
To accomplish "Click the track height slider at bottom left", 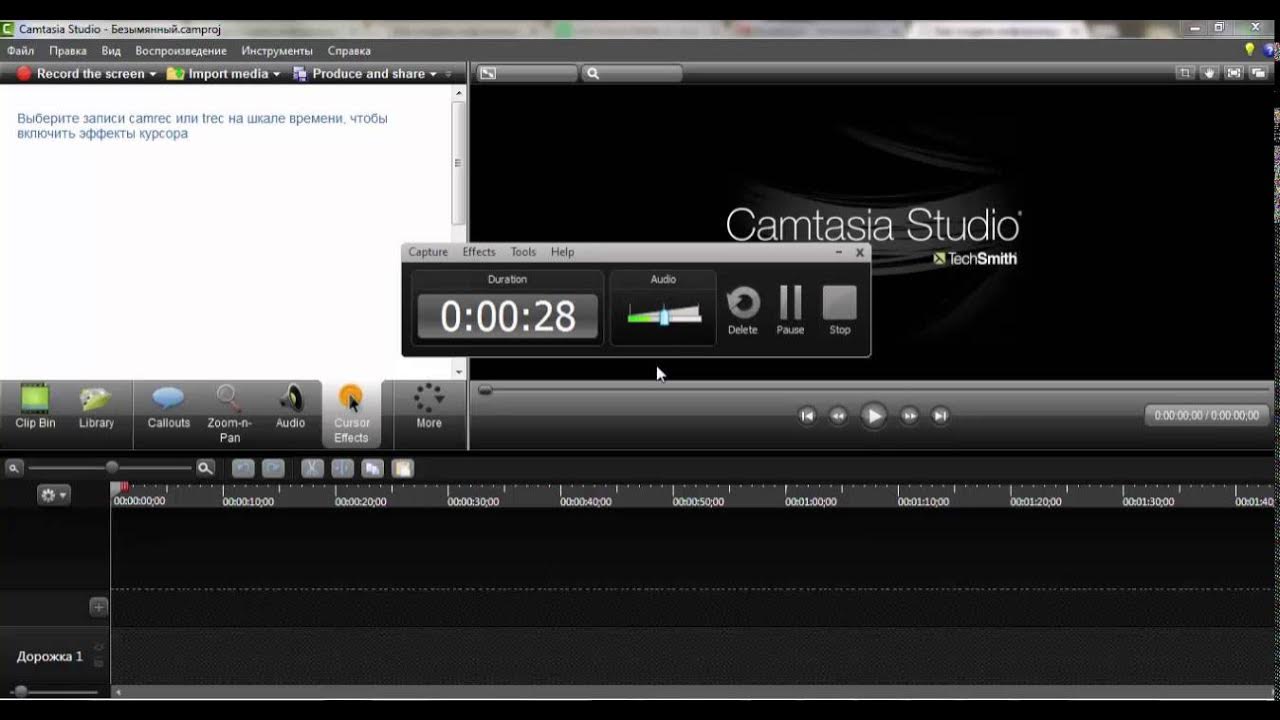I will (x=21, y=691).
